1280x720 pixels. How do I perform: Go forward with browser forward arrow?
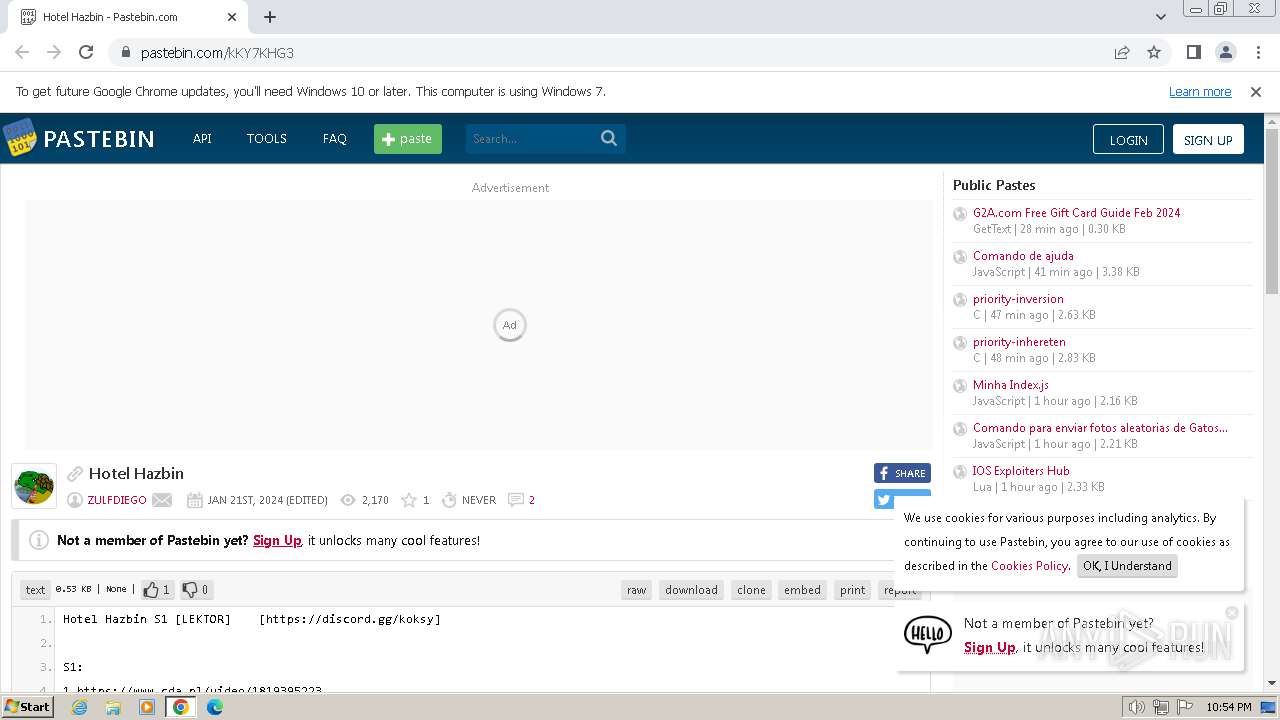pos(54,52)
